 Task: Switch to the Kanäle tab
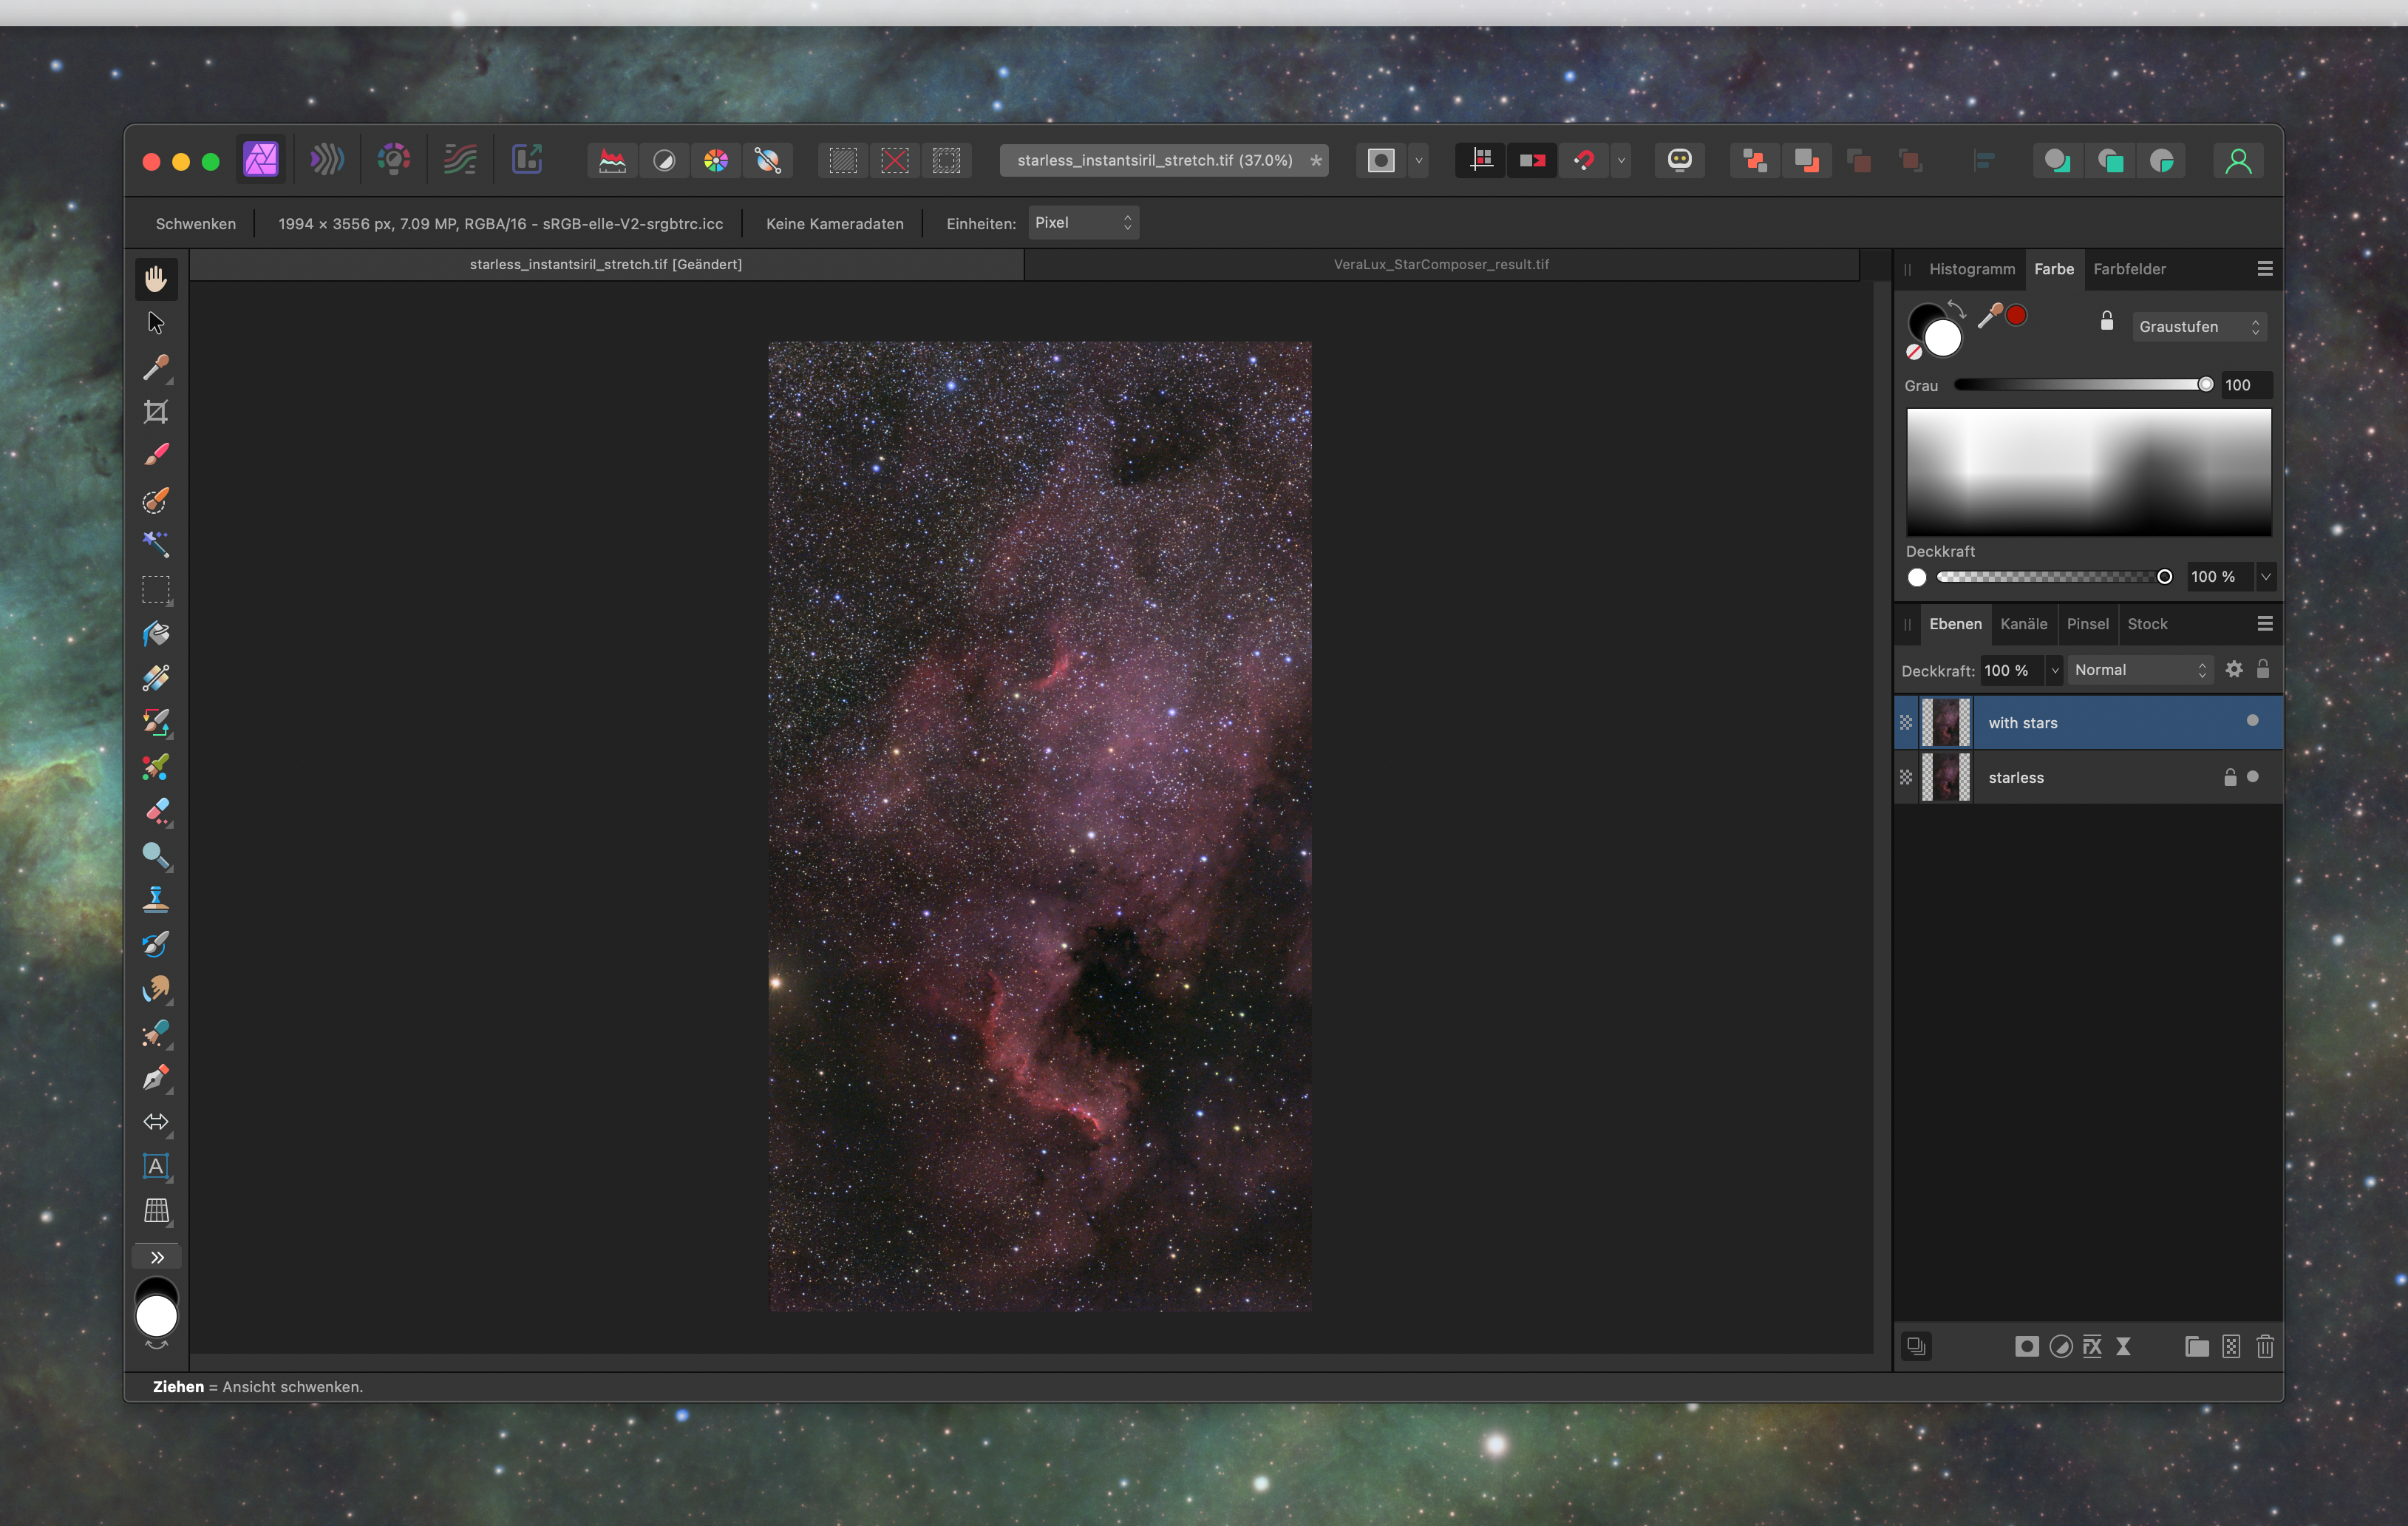[2024, 624]
